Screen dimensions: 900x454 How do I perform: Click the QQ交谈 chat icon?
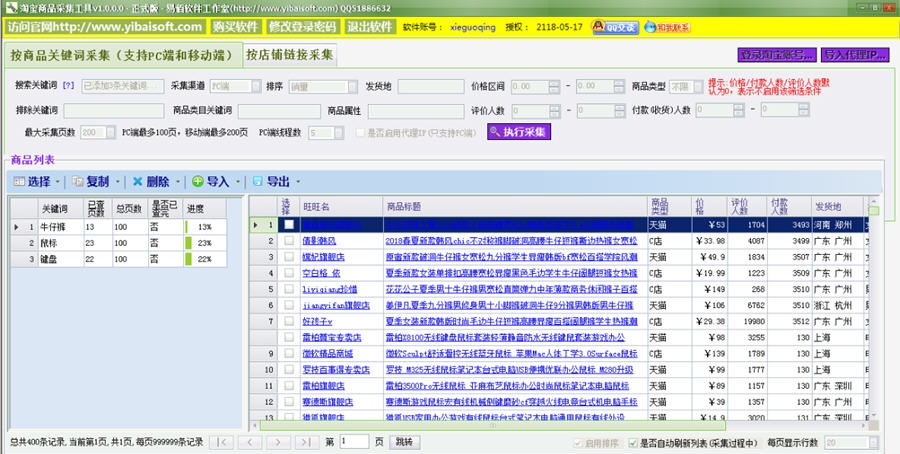coord(615,27)
